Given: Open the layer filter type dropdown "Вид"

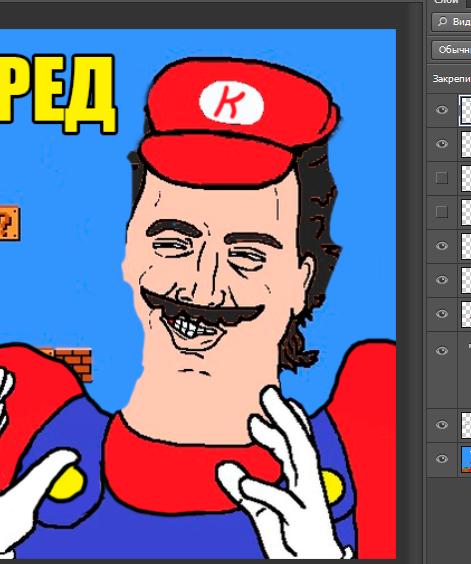Looking at the screenshot, I should tap(452, 22).
